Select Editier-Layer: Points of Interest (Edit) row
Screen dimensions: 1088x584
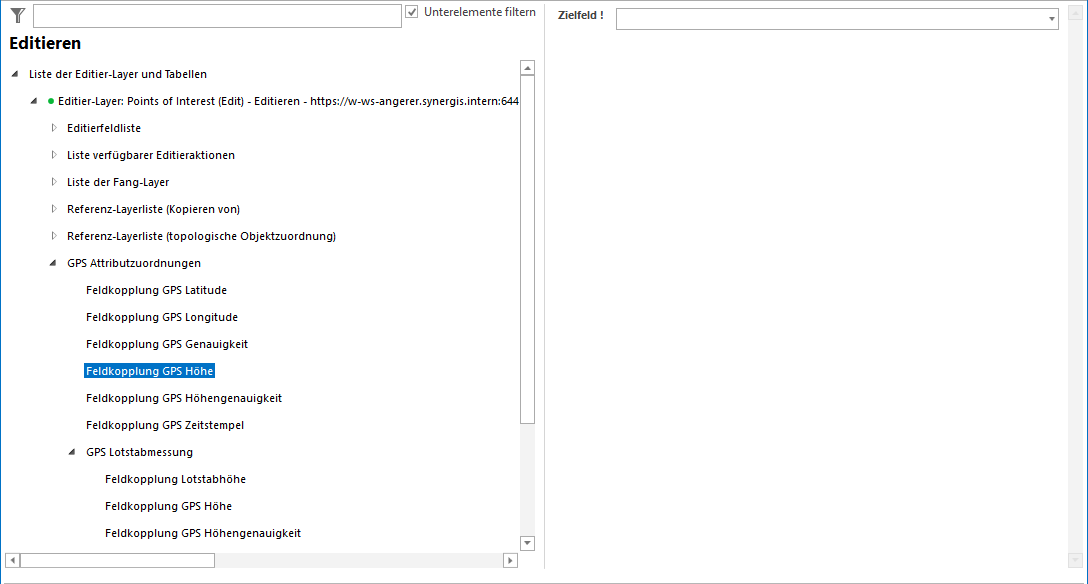pyautogui.click(x=288, y=101)
